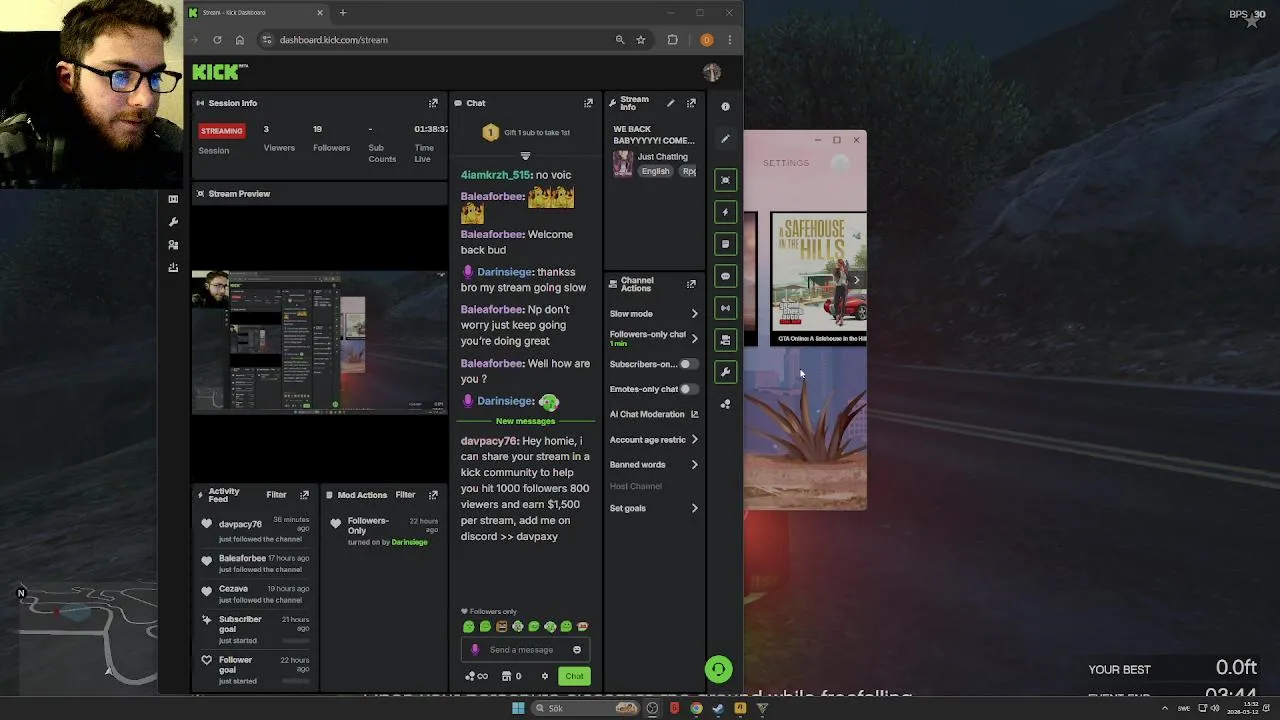This screenshot has width=1280, height=720.
Task: Go to the browser home page
Action: 240,40
